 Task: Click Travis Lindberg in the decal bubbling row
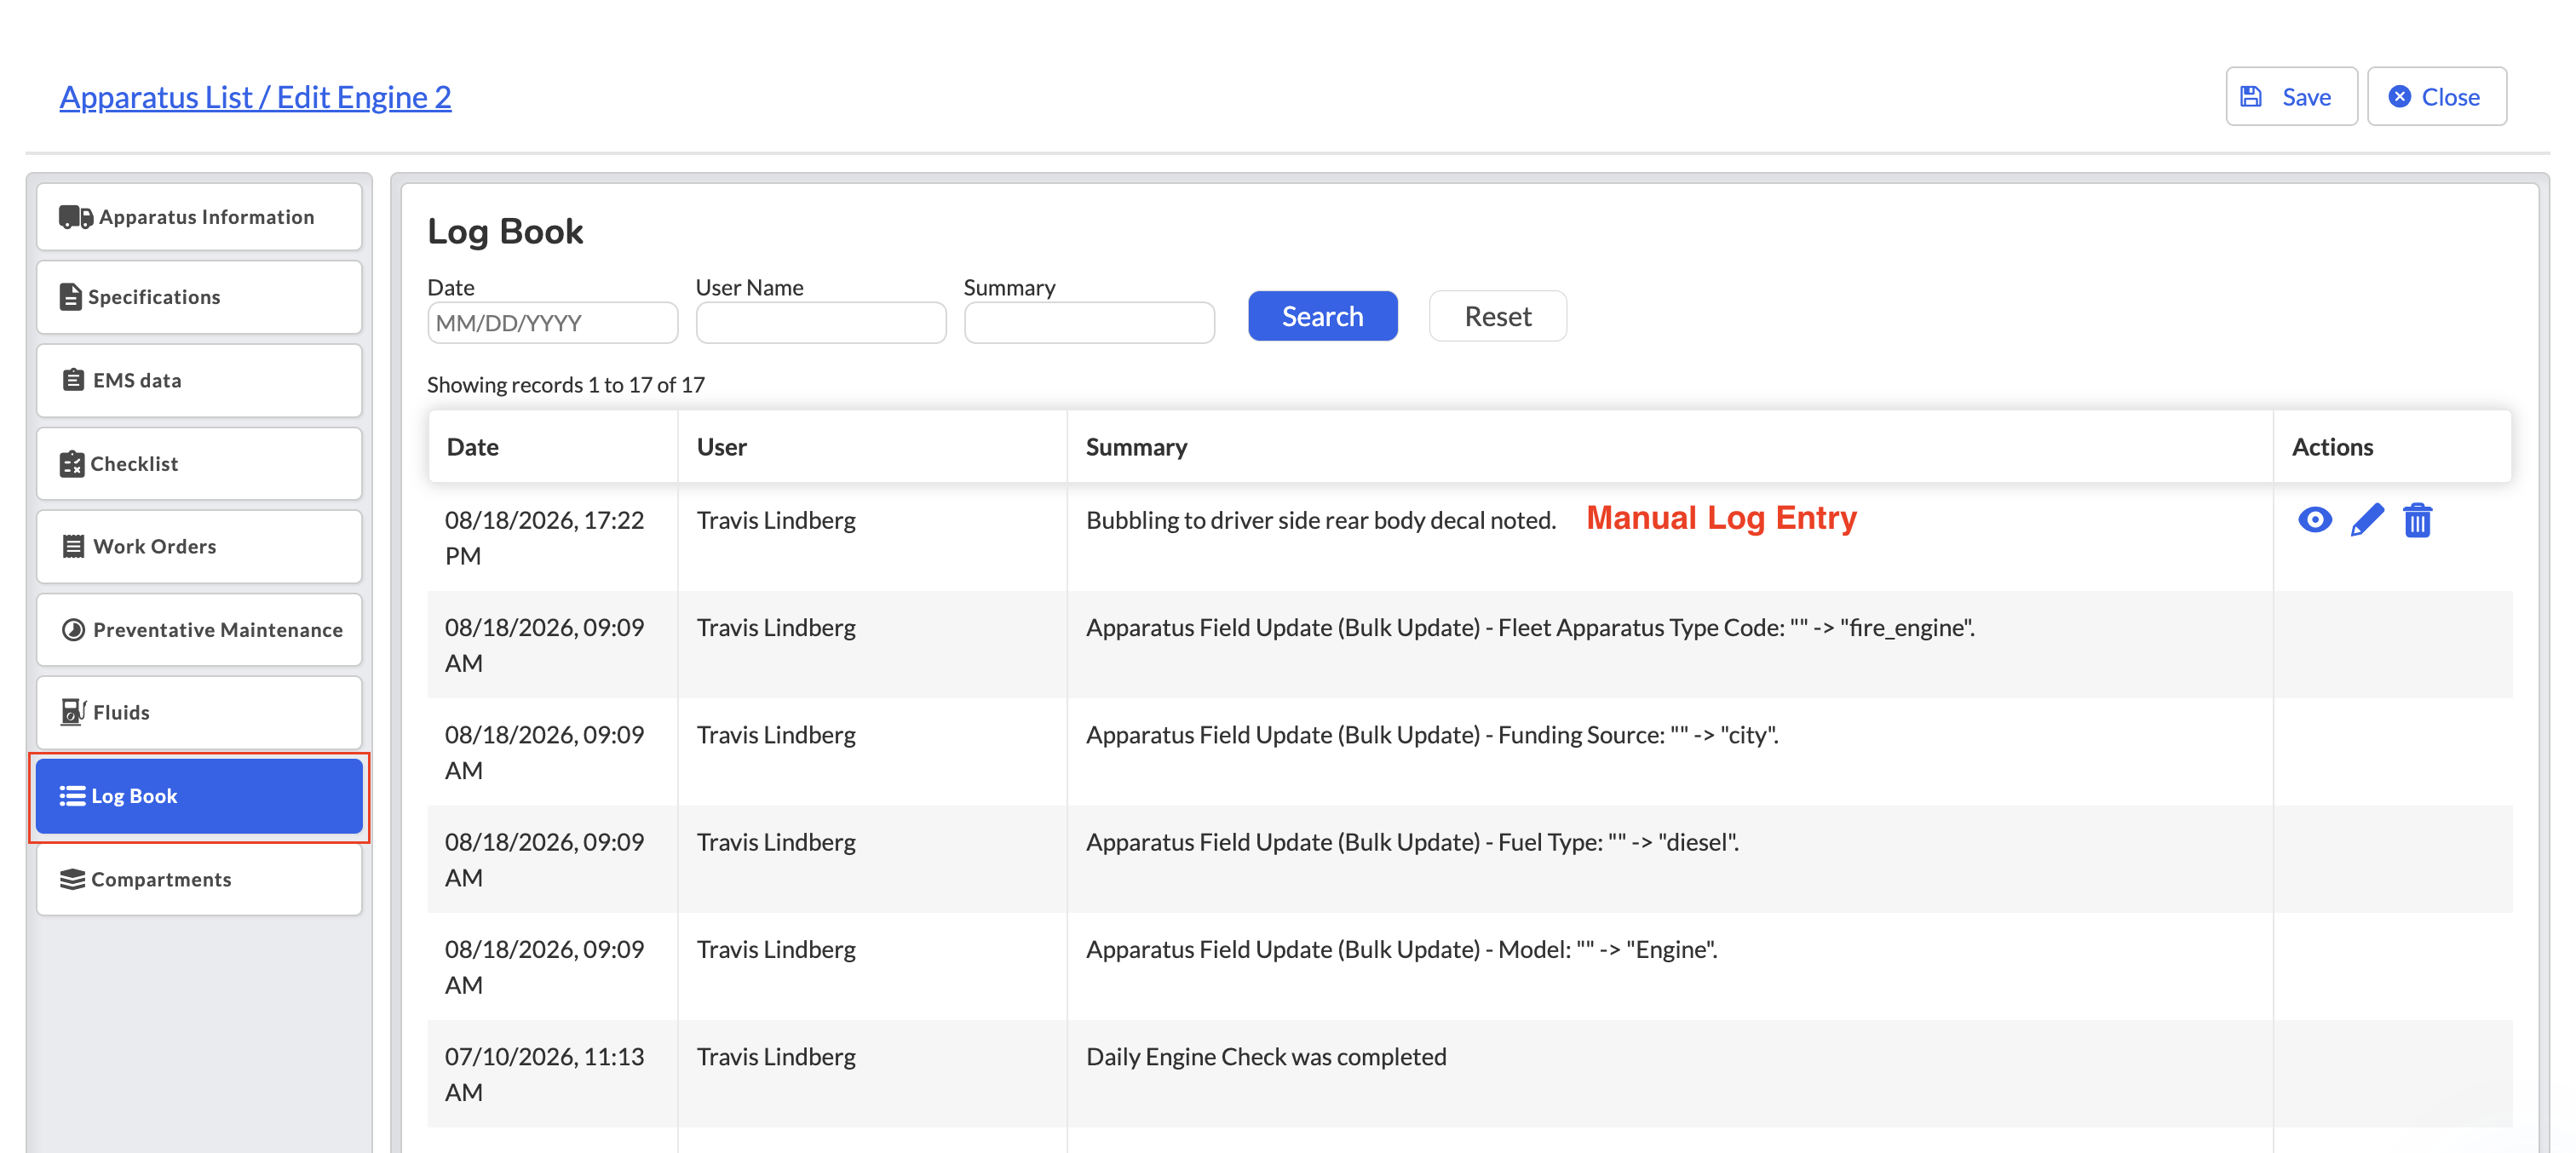click(x=776, y=520)
